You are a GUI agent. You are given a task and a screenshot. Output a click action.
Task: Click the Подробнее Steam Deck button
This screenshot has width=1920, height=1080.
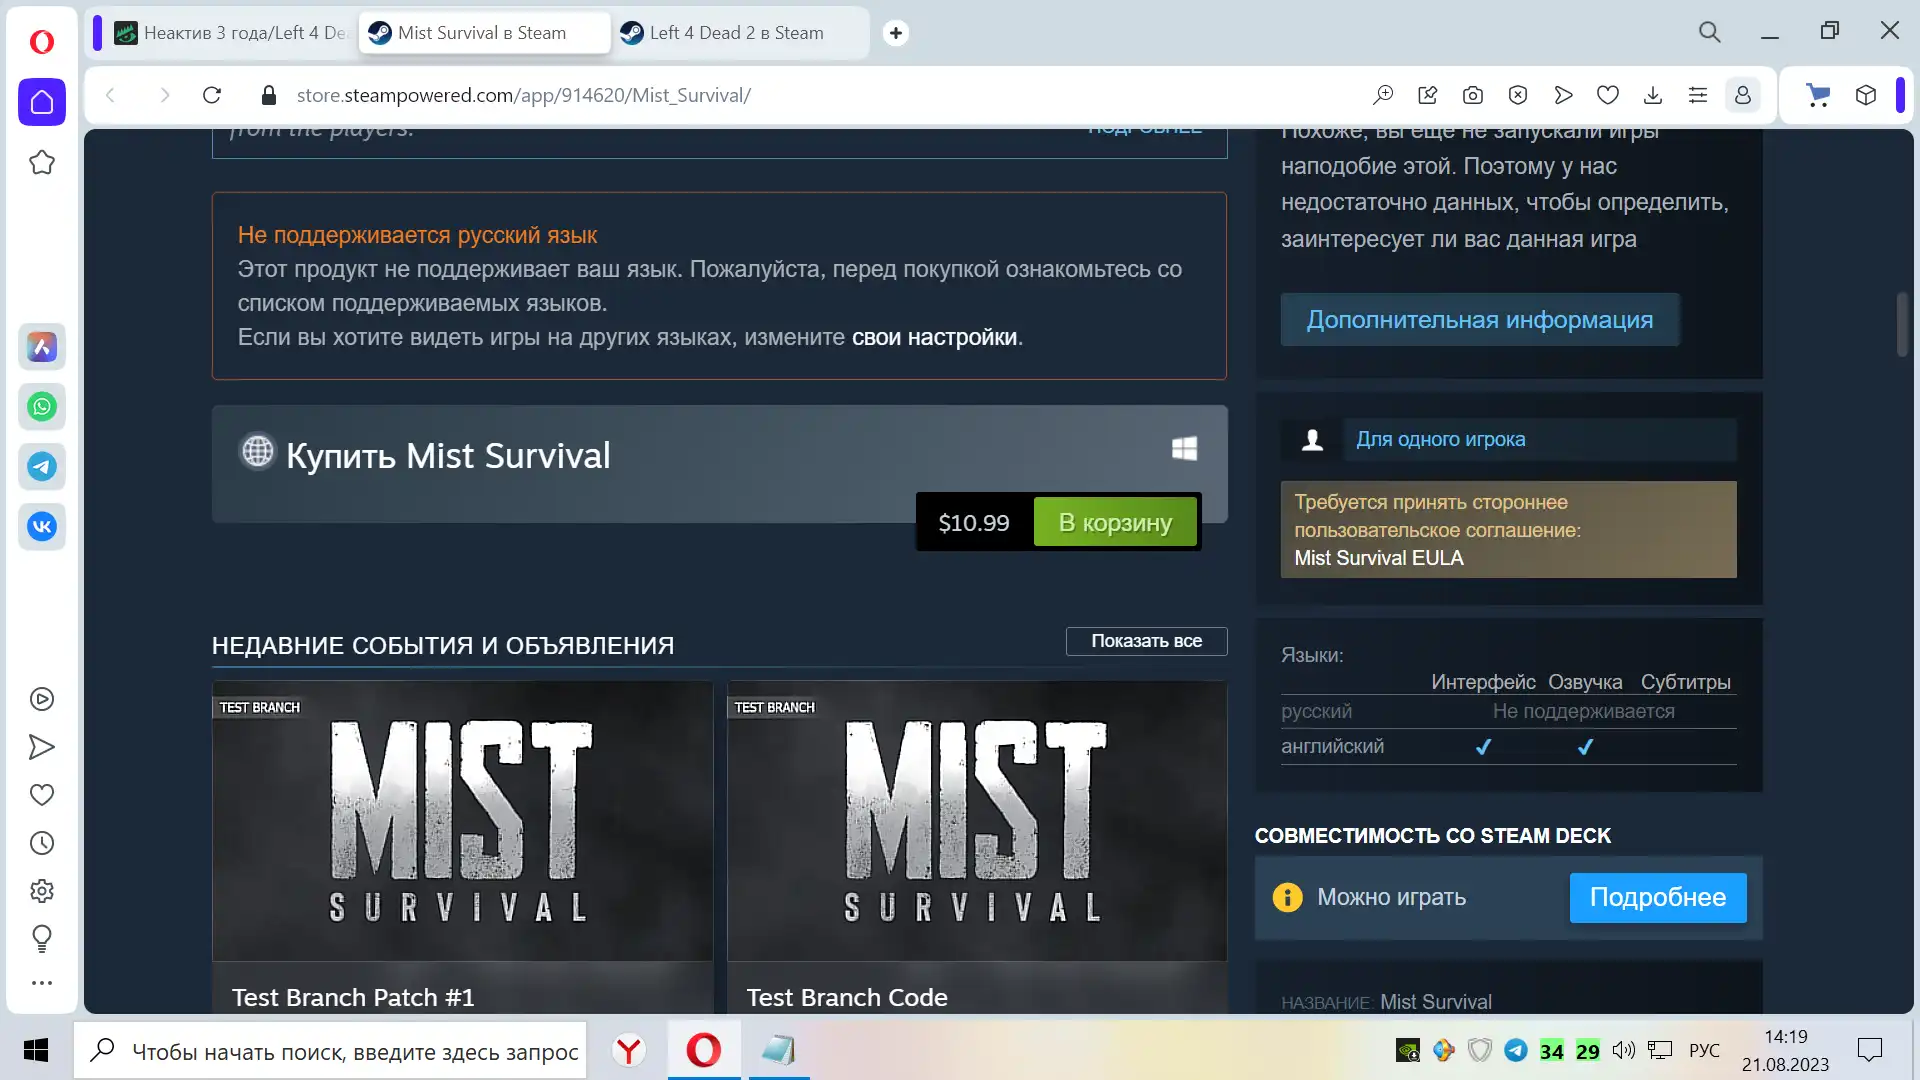click(x=1658, y=897)
